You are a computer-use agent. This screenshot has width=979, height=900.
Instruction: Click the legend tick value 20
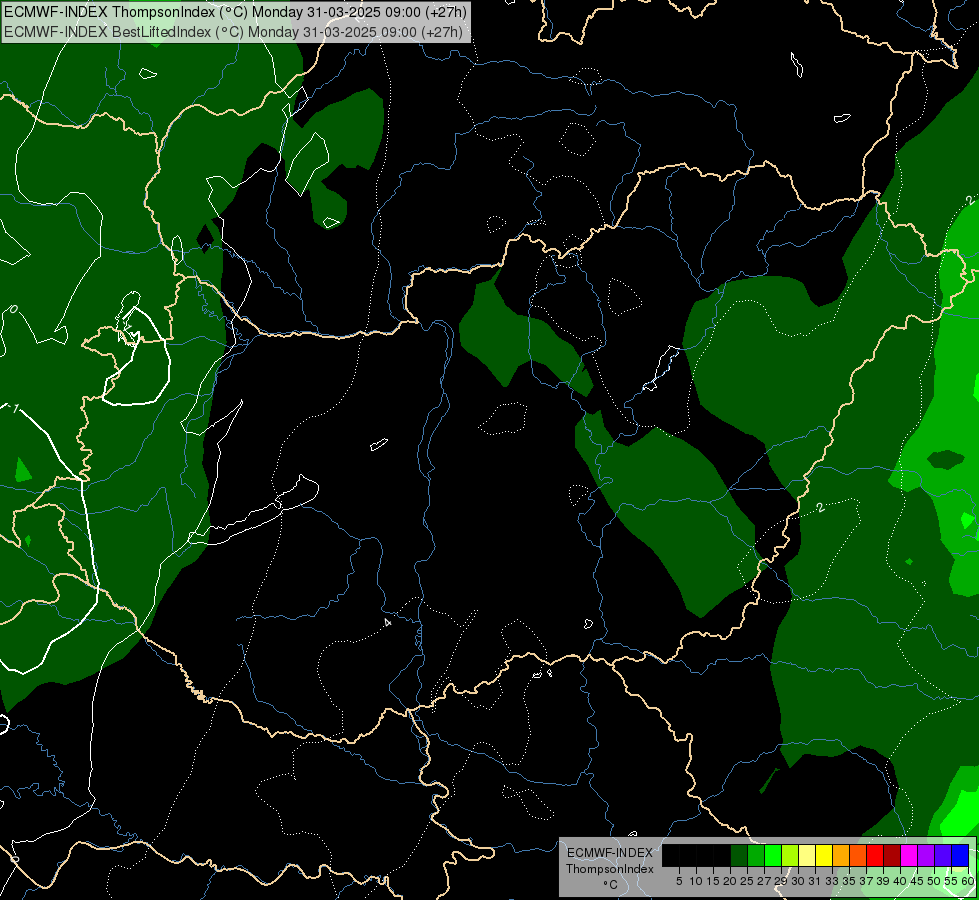click(x=730, y=881)
